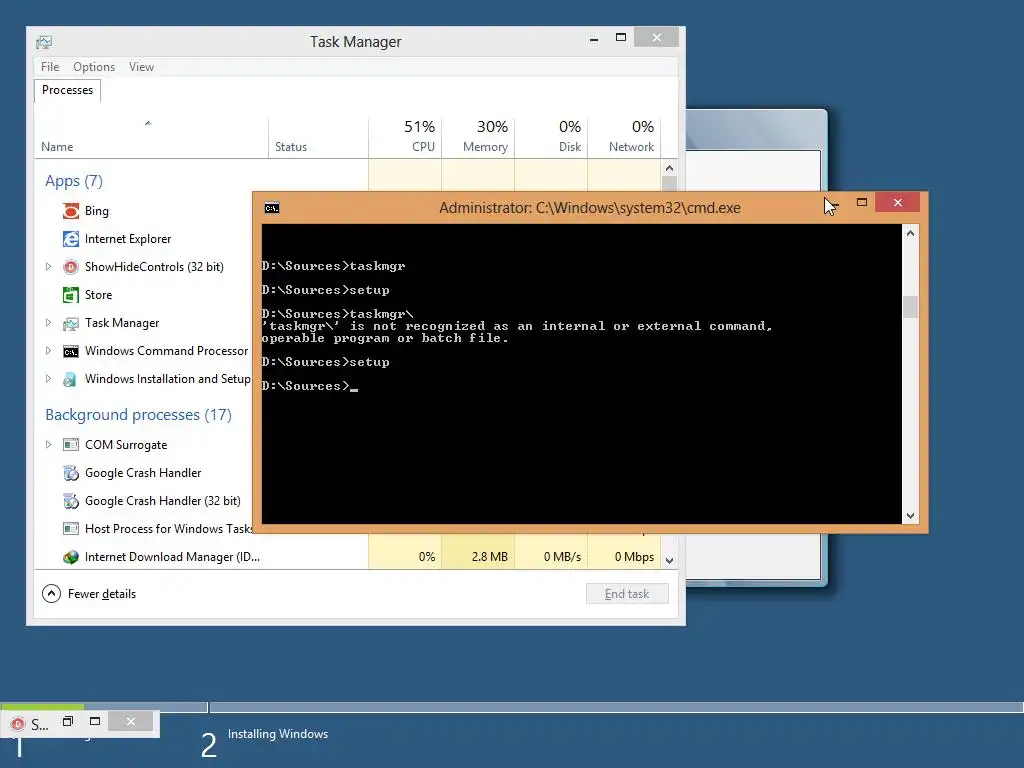Viewport: 1024px width, 768px height.
Task: Open the View menu in Task Manager
Action: (141, 67)
